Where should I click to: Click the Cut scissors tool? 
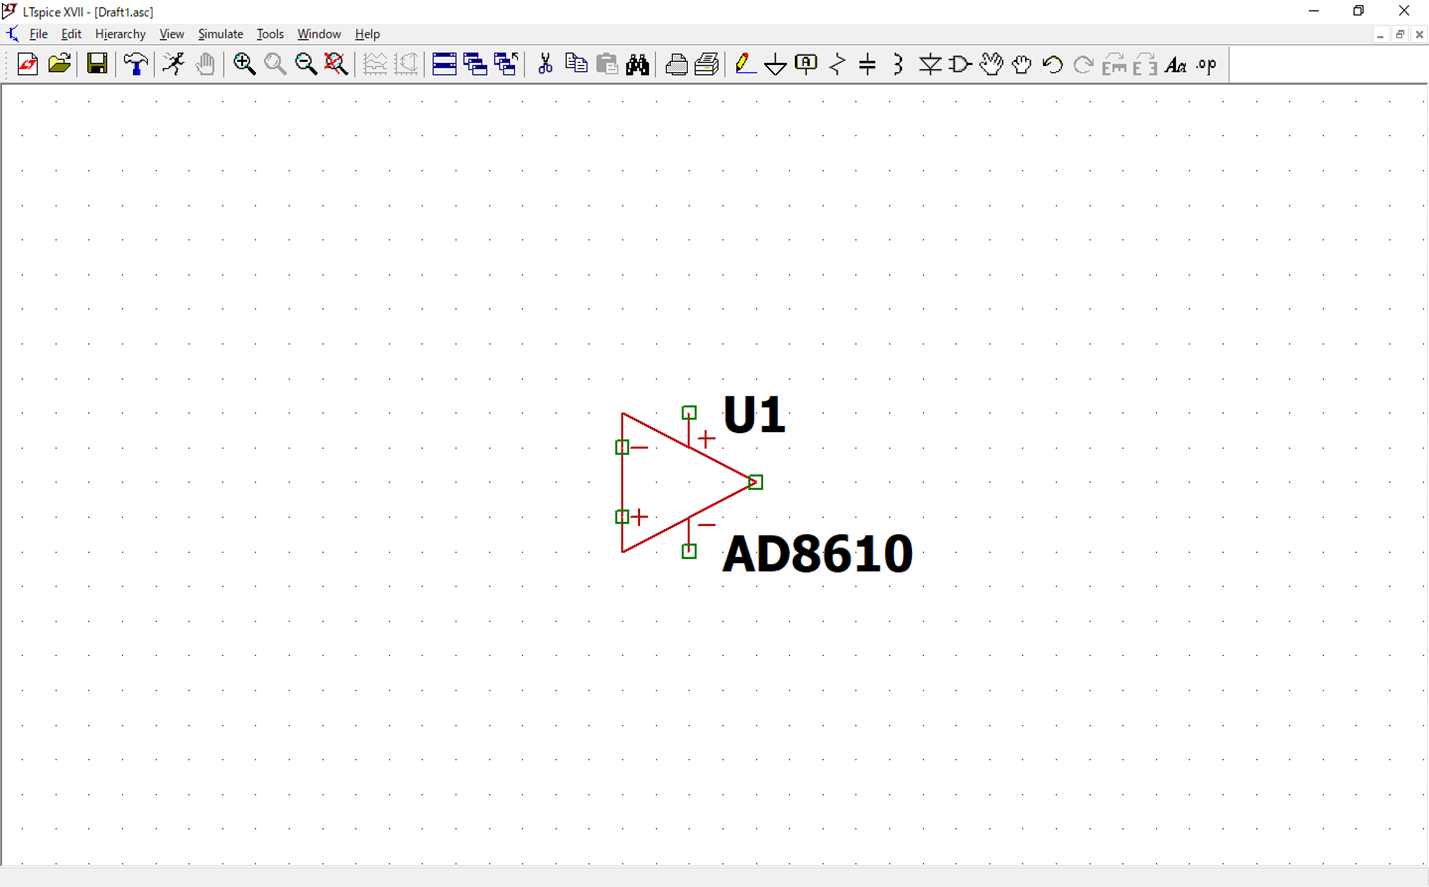coord(545,65)
